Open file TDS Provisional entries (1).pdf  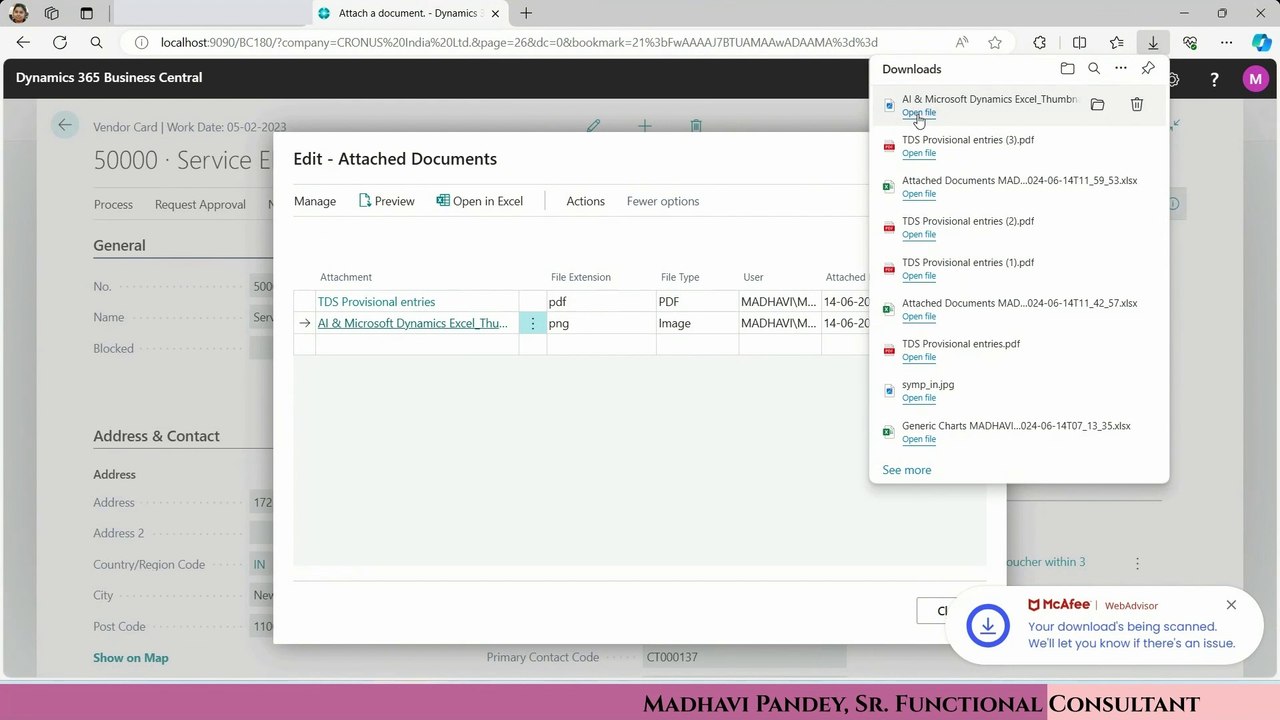point(919,276)
